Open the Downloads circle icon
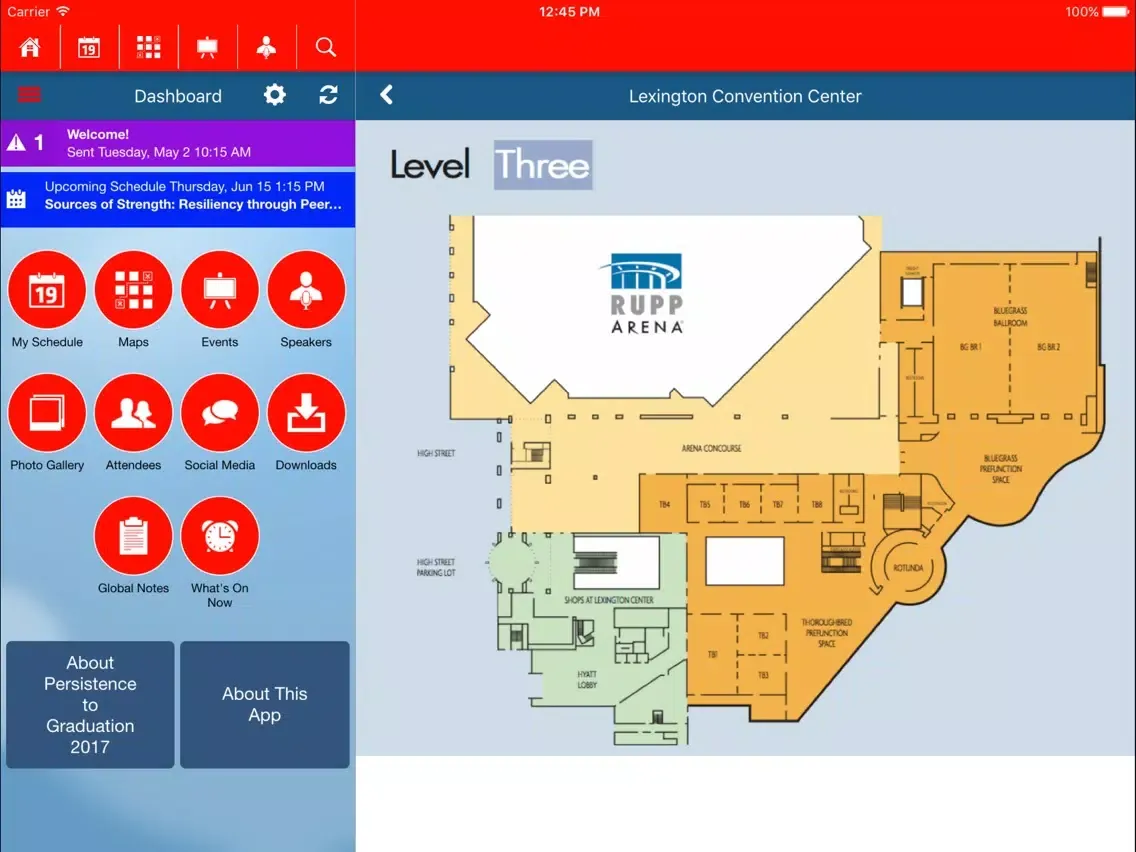Image resolution: width=1136 pixels, height=852 pixels. (306, 413)
